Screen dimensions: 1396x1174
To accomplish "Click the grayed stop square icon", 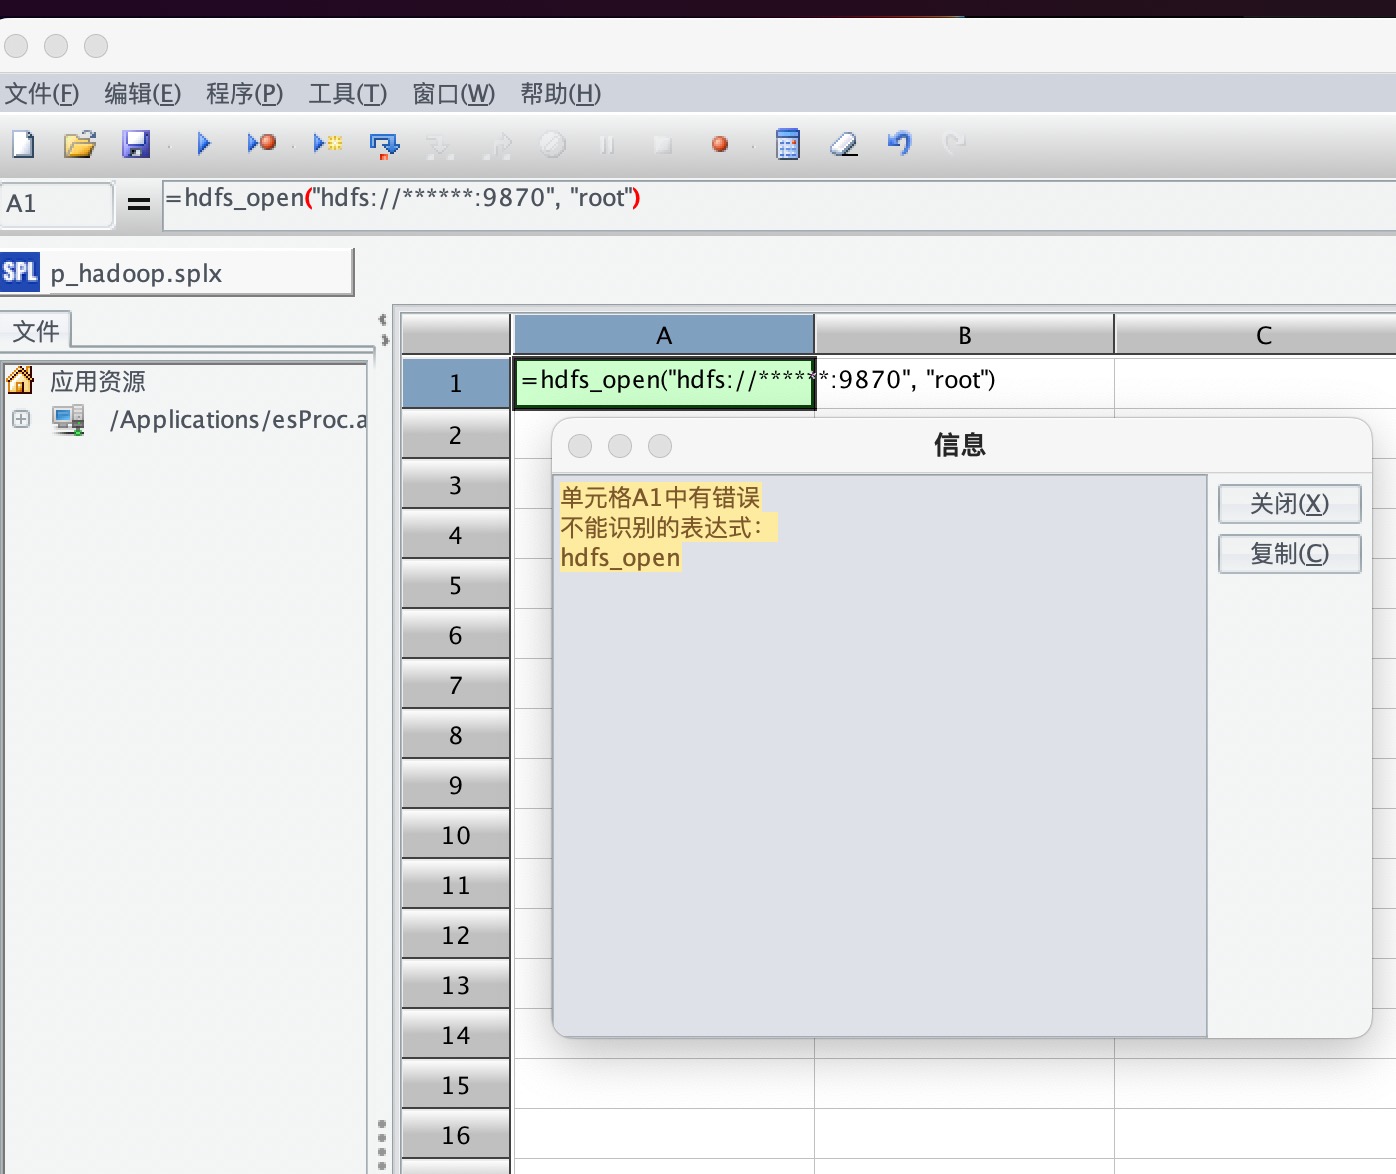I will click(662, 145).
